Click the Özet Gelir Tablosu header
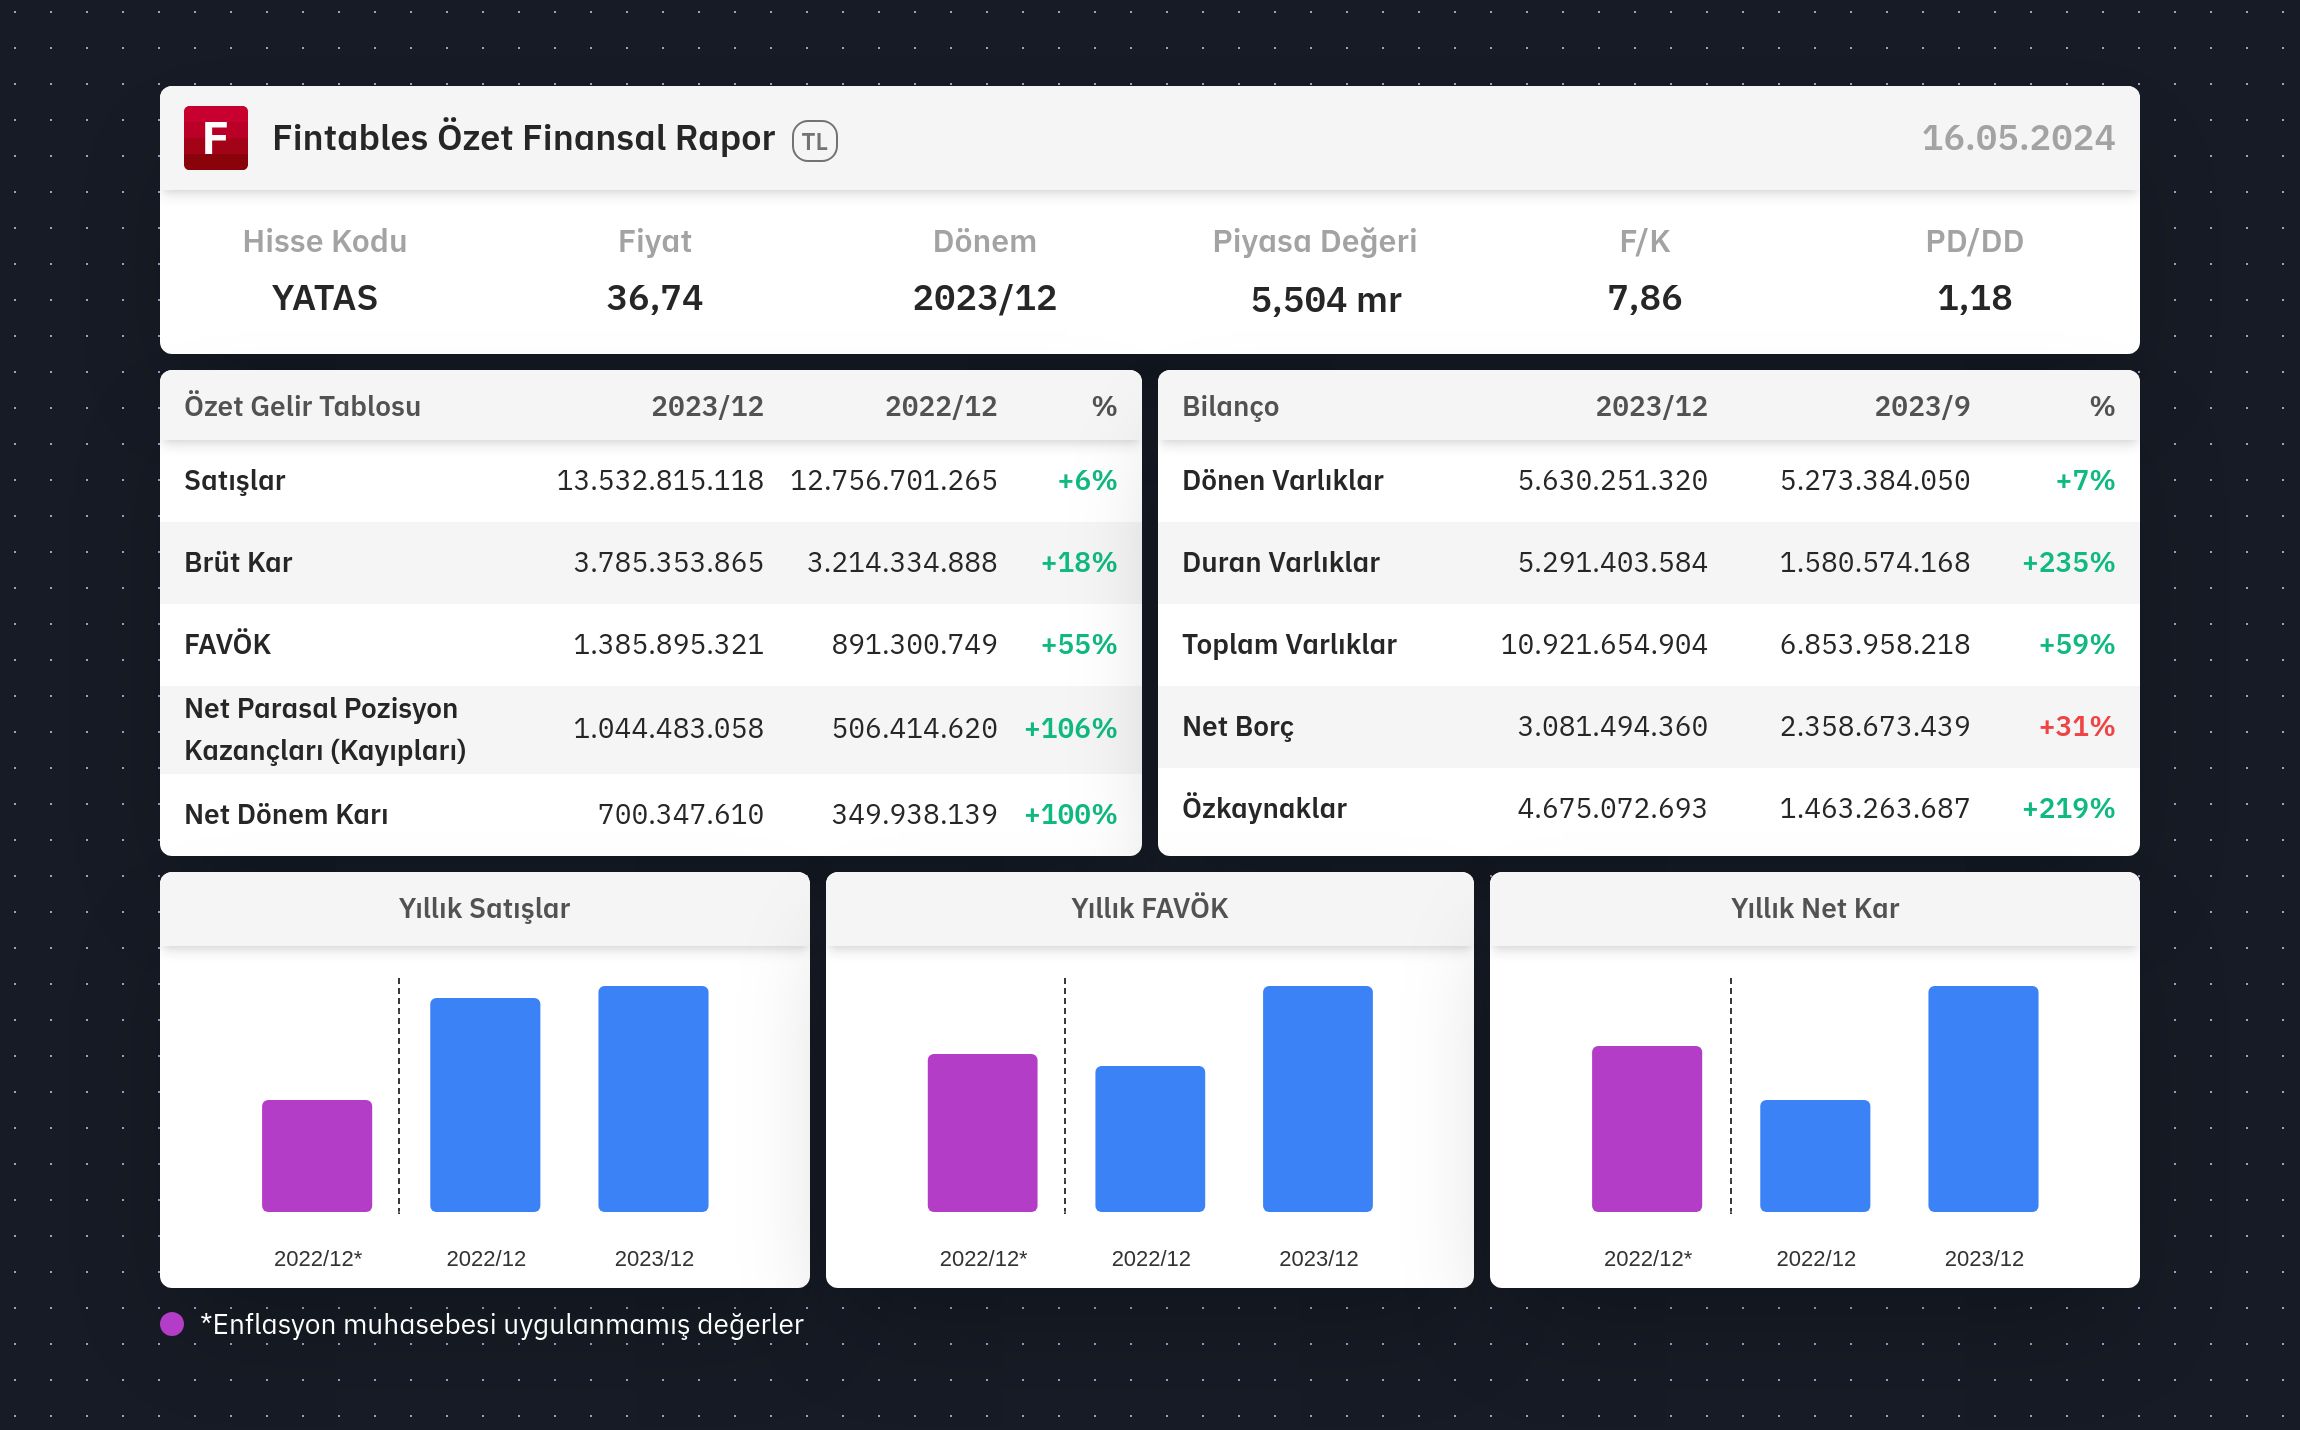The image size is (2300, 1430). (x=303, y=406)
